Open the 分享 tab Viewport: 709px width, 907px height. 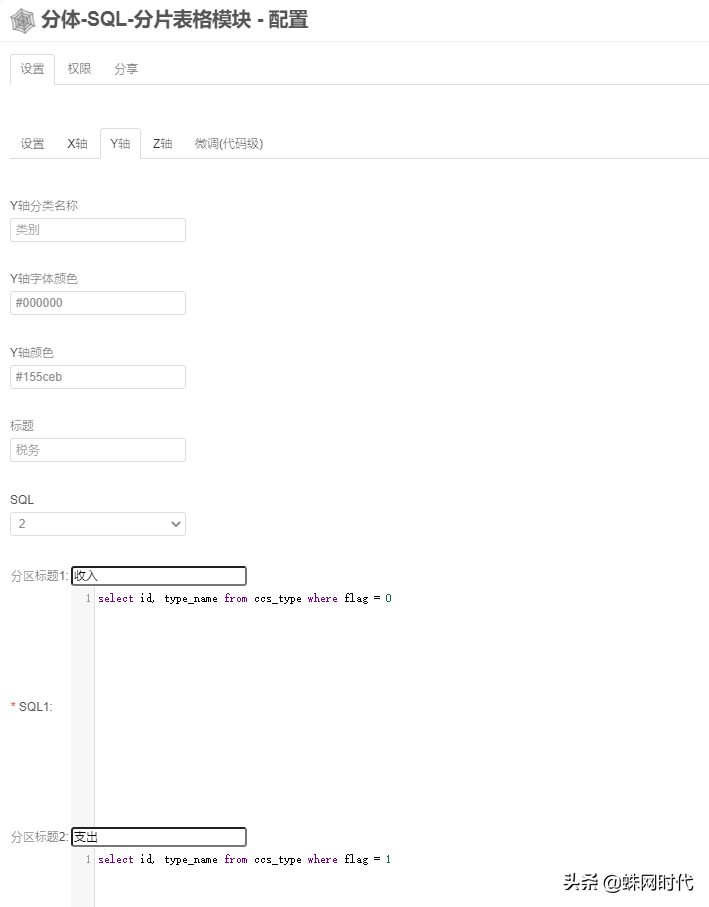pos(126,69)
